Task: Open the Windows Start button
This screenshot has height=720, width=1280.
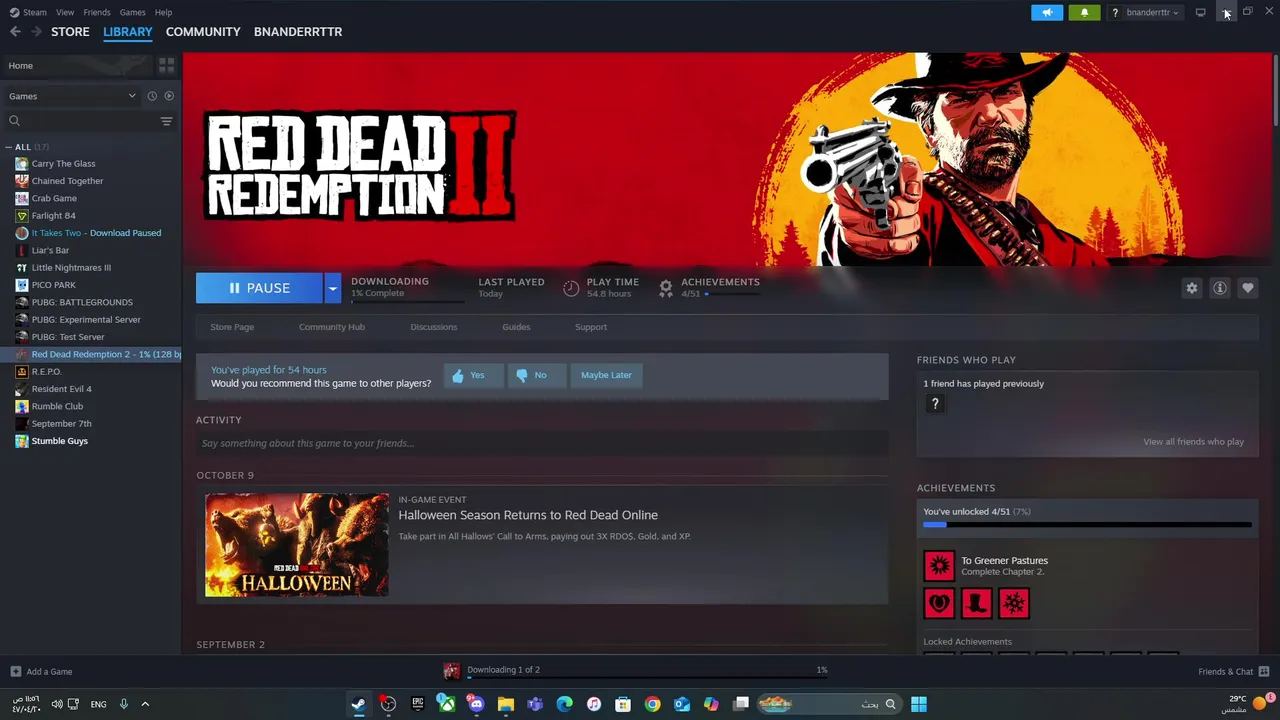Action: pyautogui.click(x=918, y=704)
